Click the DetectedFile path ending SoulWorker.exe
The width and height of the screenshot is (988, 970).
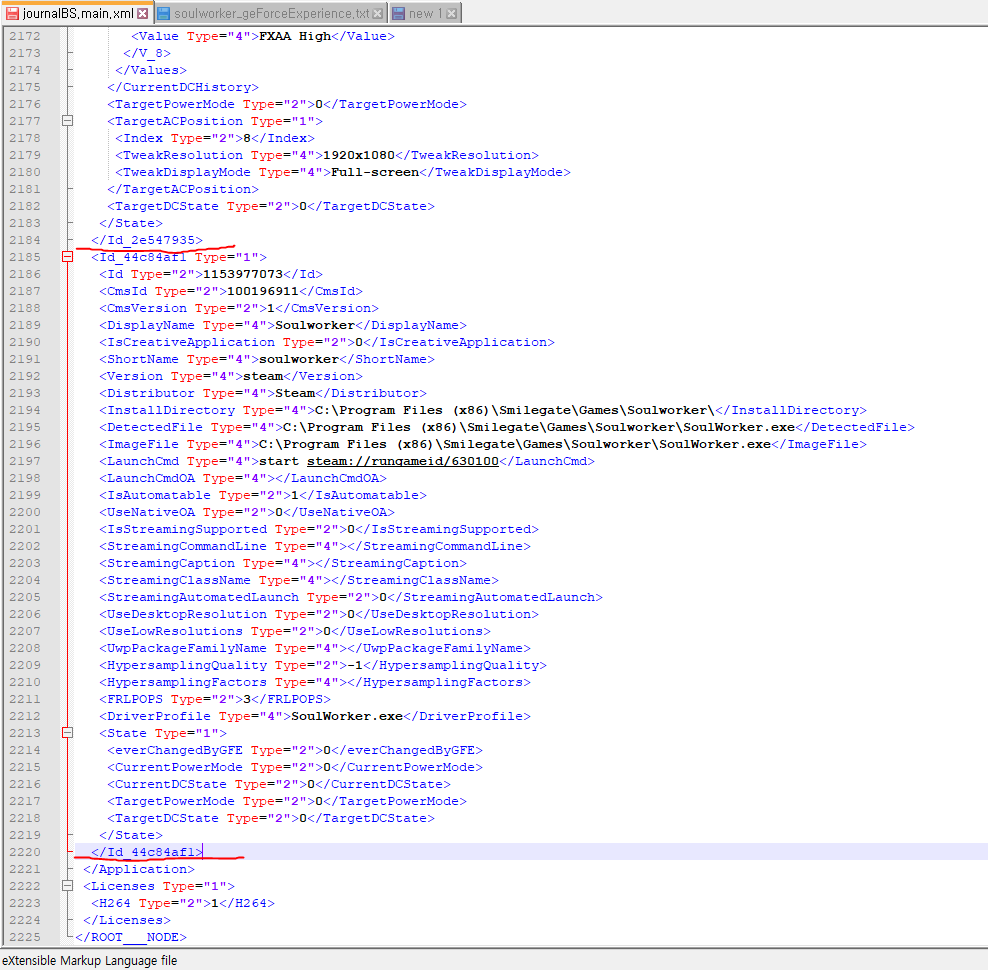click(x=539, y=427)
